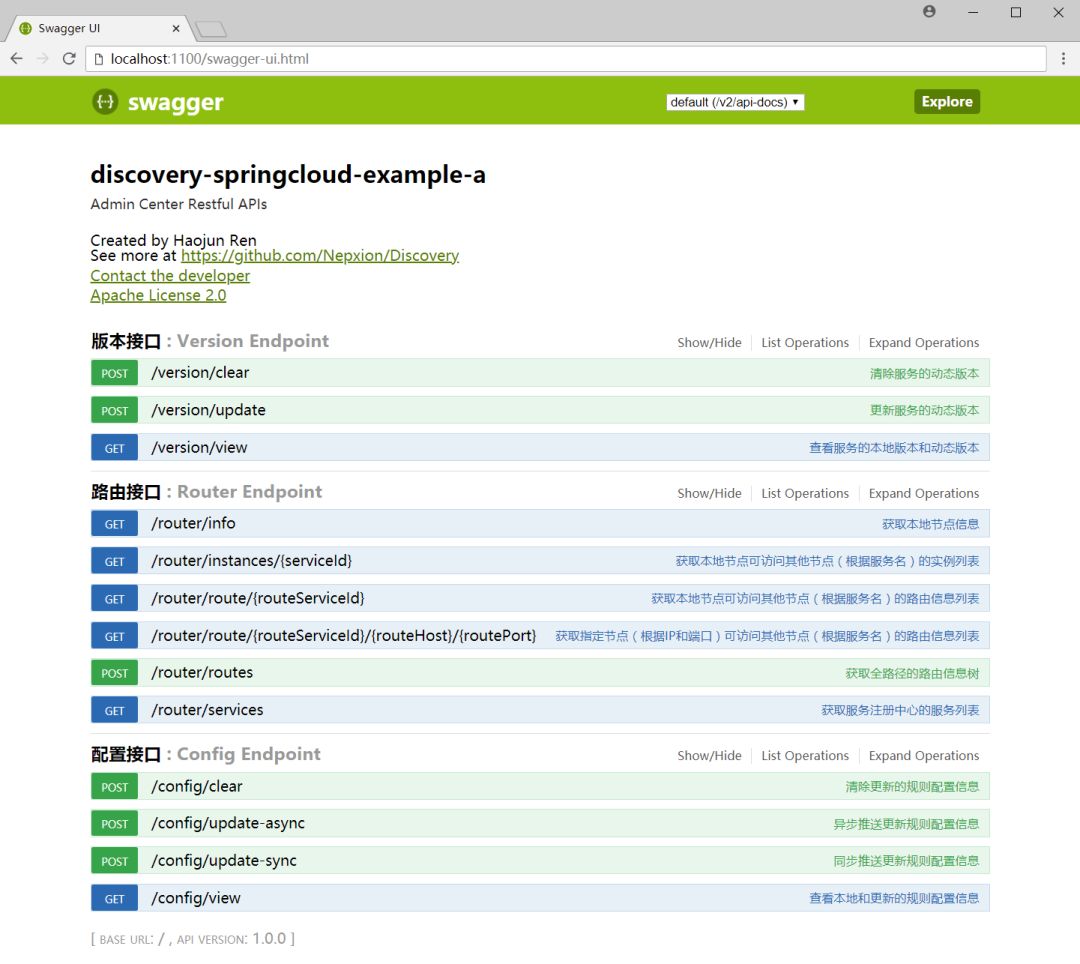The height and width of the screenshot is (964, 1080).
Task: Click List Operations for Version Endpoint
Action: pos(805,342)
